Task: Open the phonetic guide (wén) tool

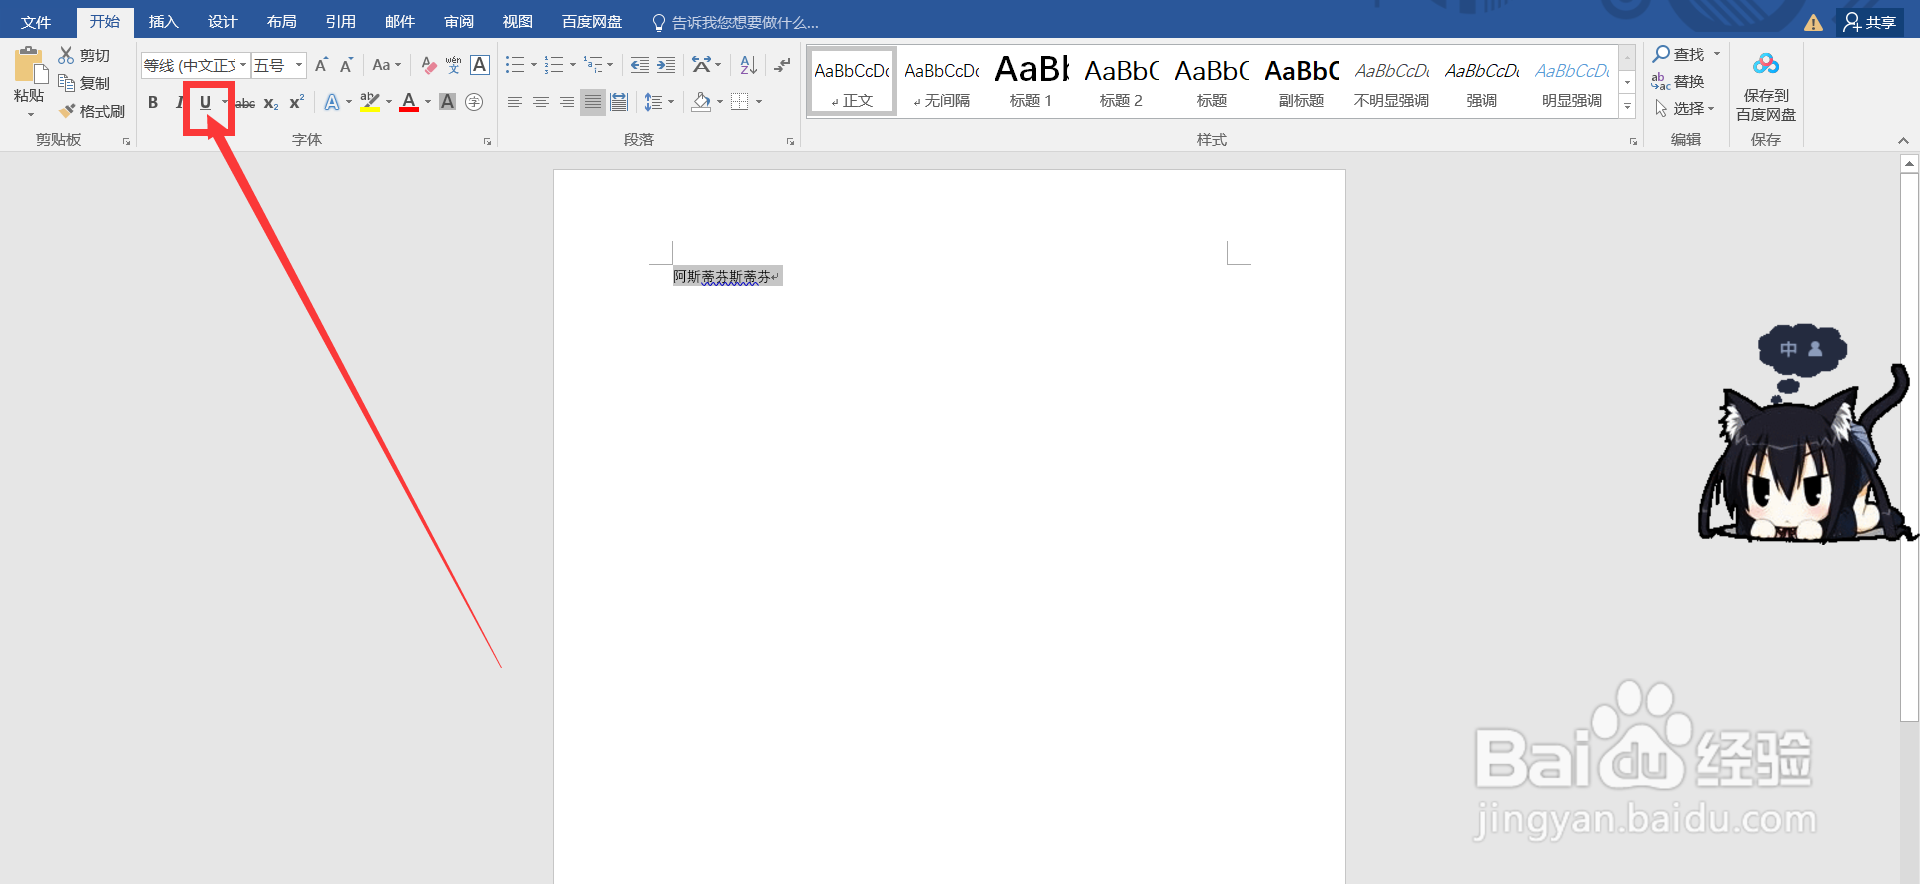Action: 454,65
